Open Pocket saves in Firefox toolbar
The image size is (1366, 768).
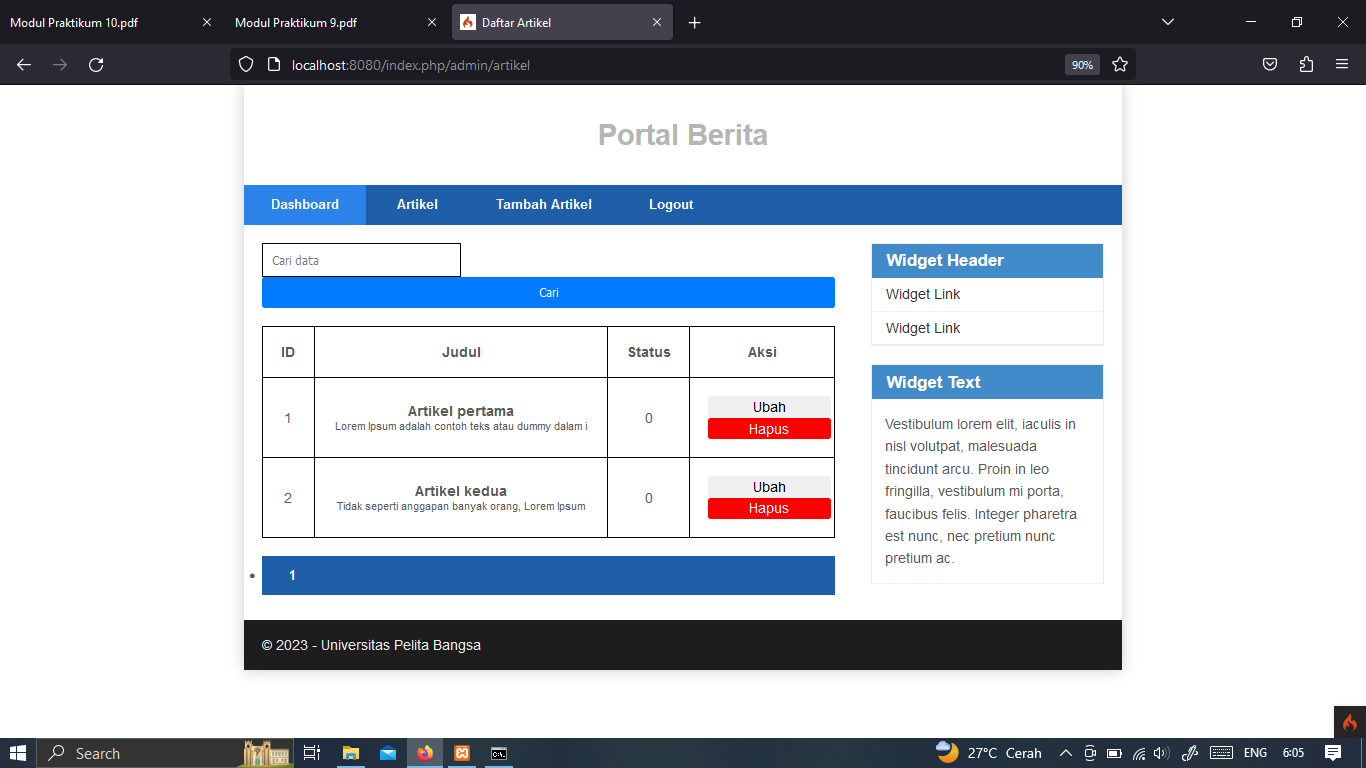(x=1269, y=64)
